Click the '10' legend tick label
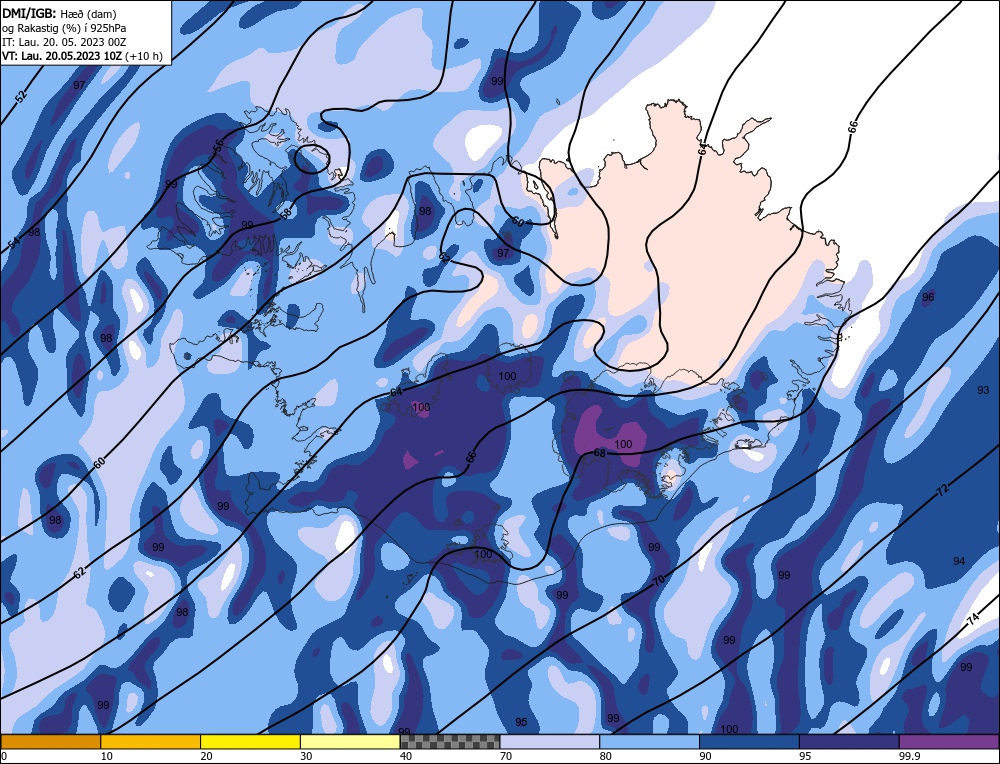Image resolution: width=1000 pixels, height=764 pixels. click(107, 756)
